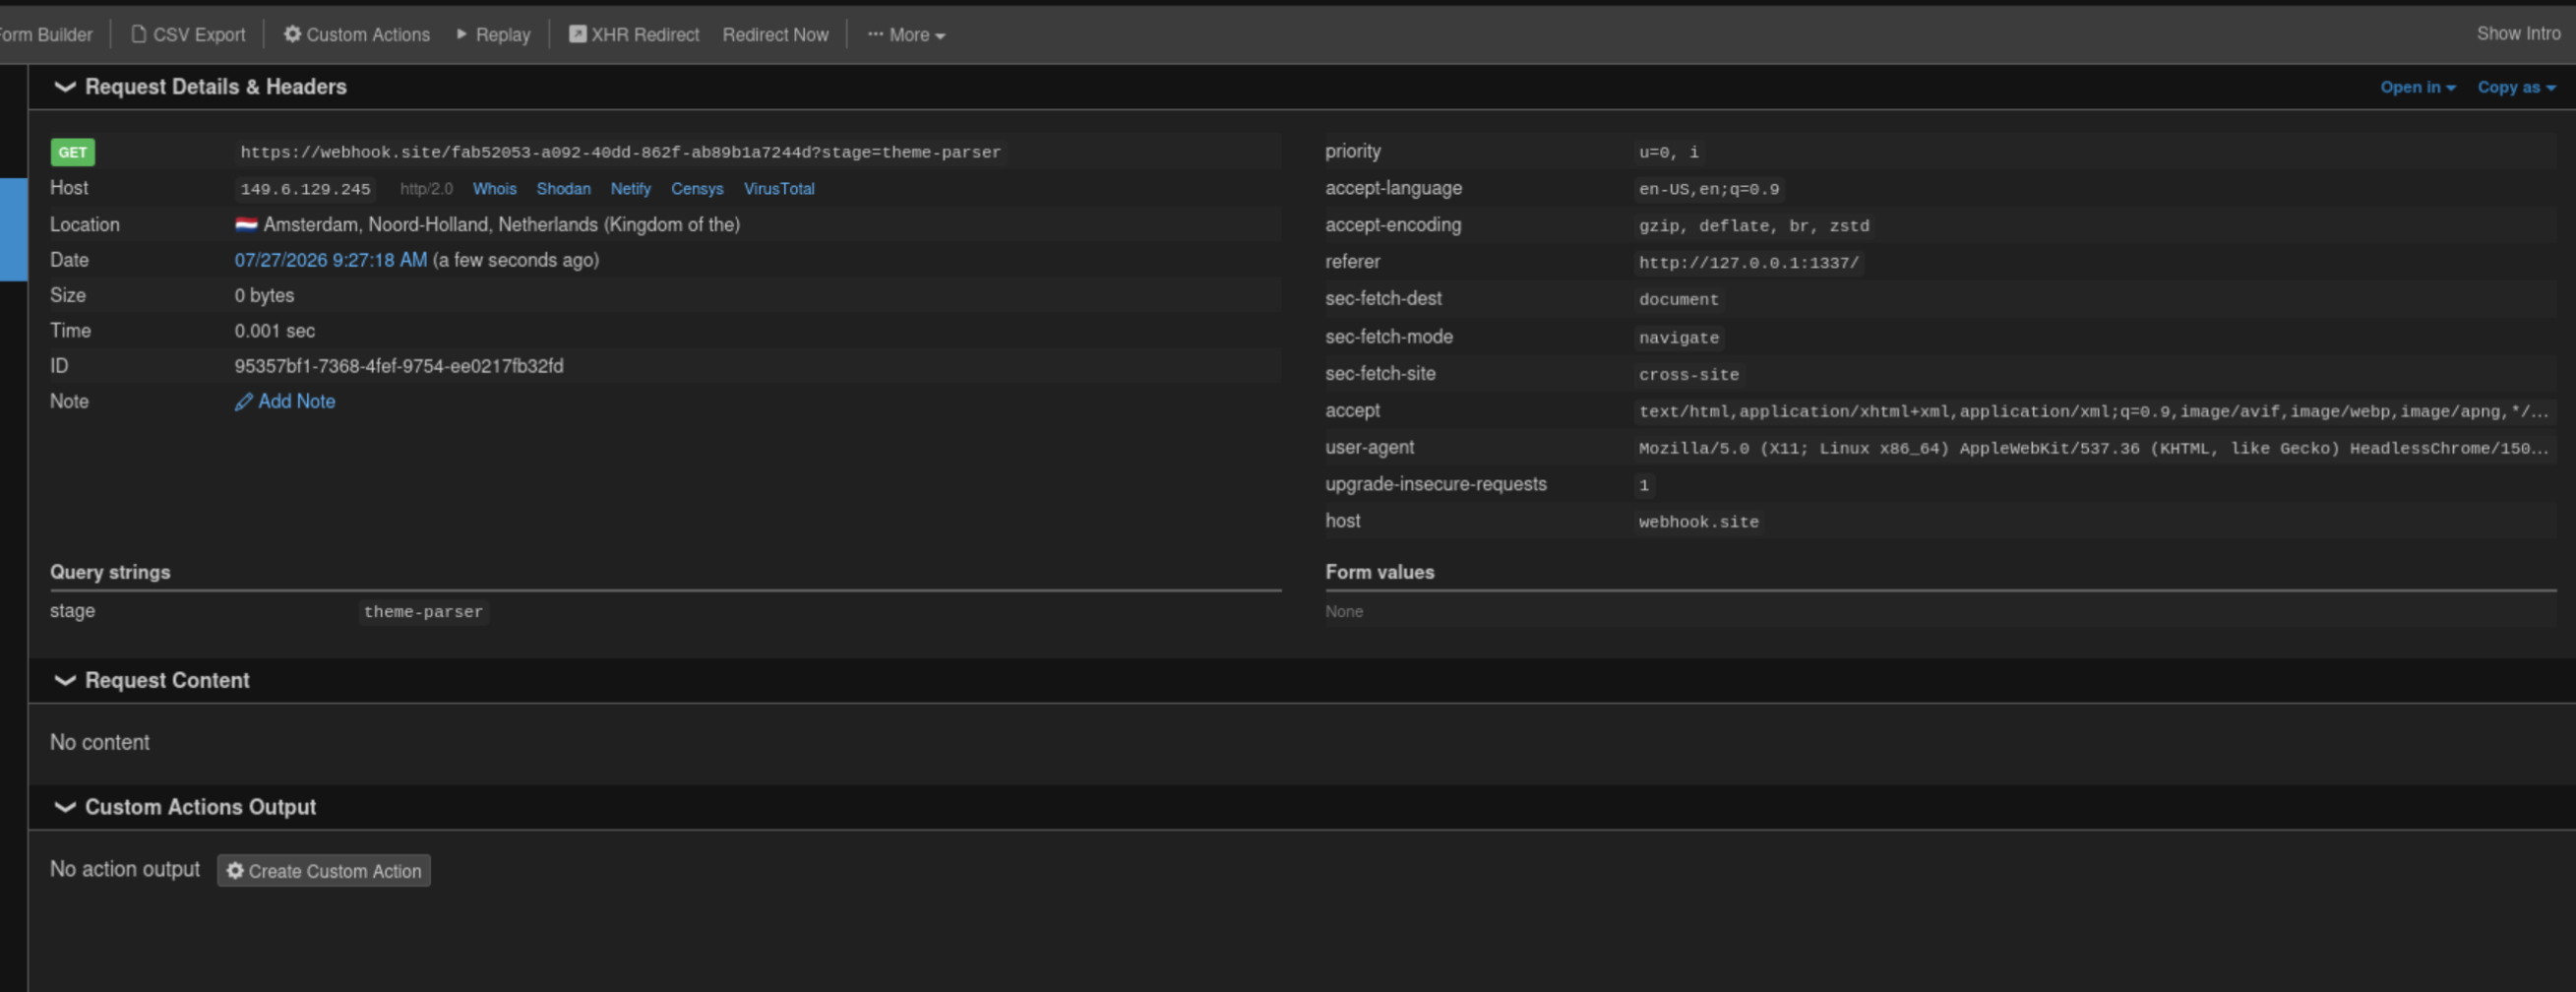
Task: Click the accept header value
Action: point(2093,411)
